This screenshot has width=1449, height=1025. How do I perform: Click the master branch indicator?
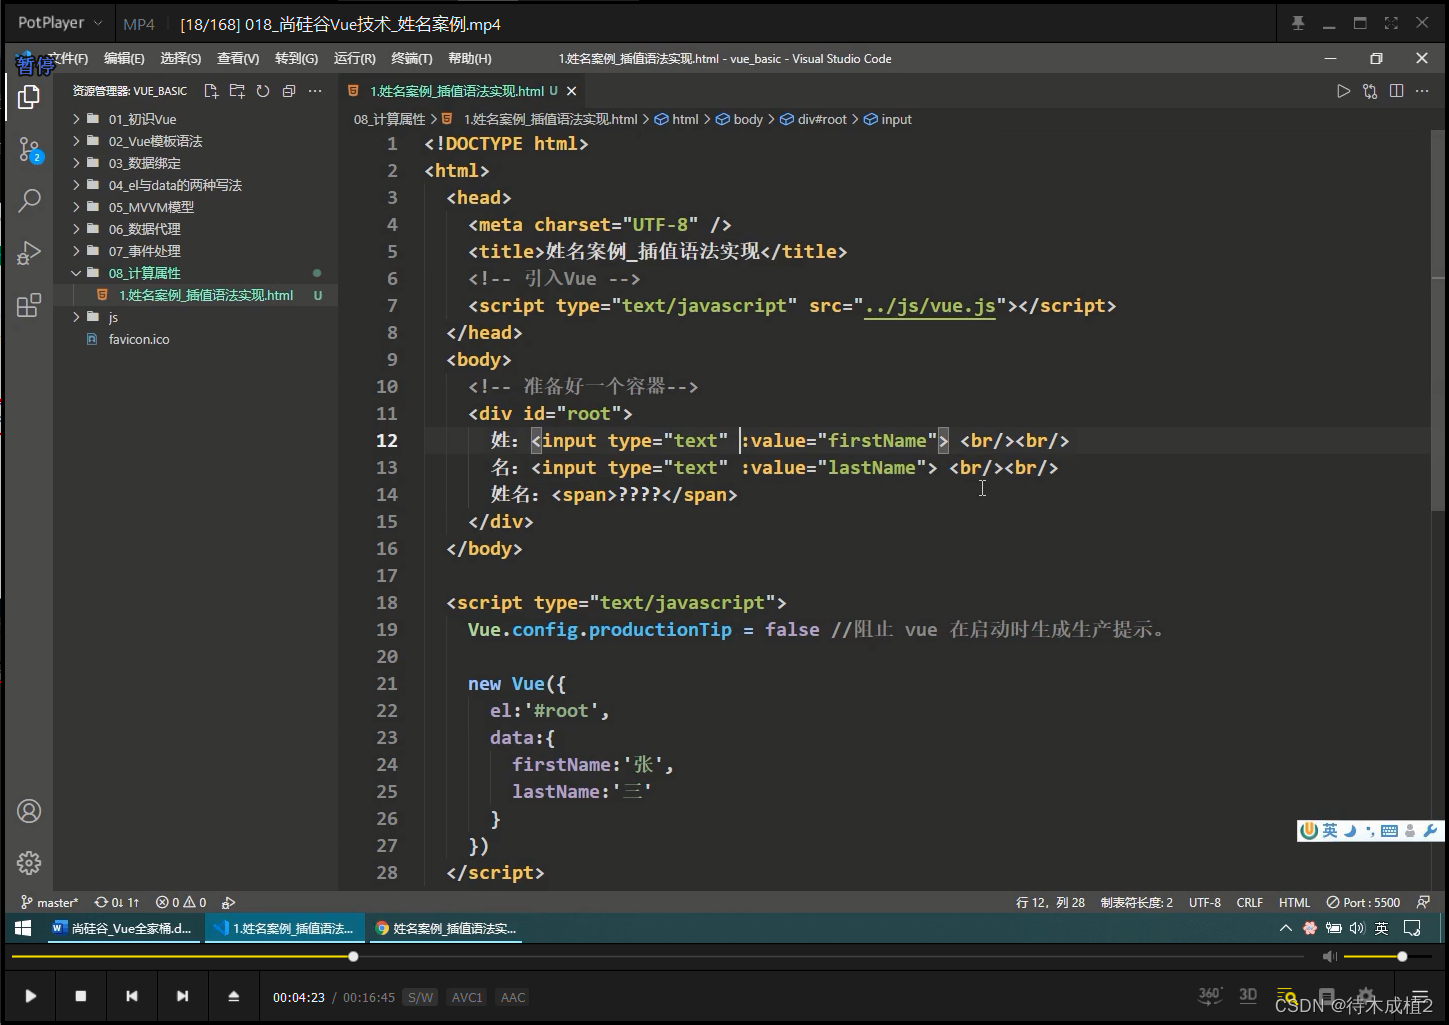(49, 902)
